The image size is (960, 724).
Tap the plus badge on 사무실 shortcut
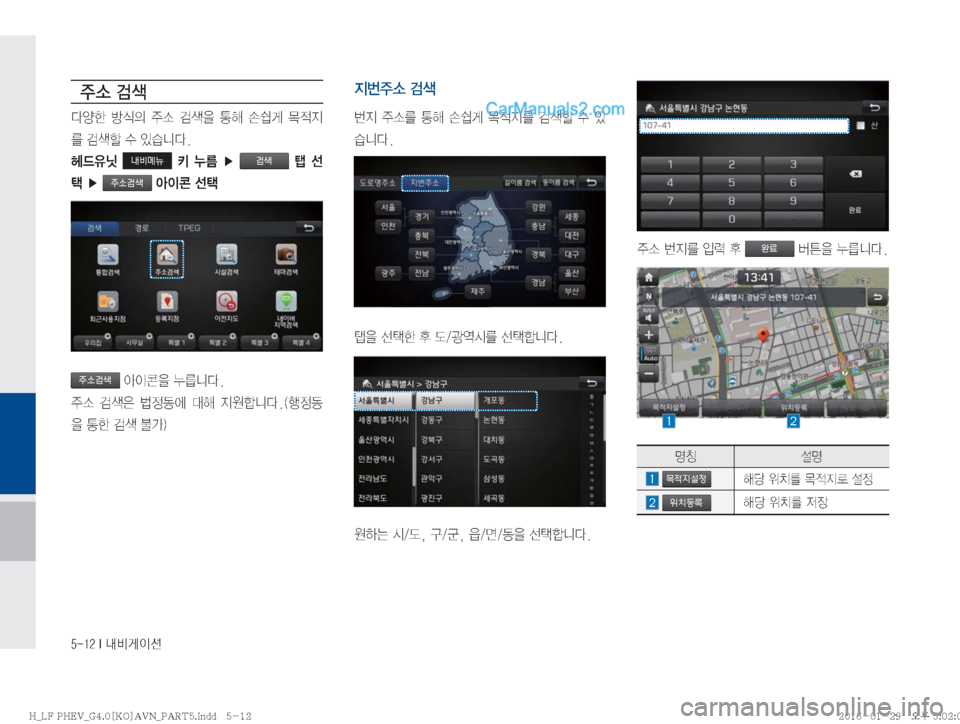pos(149,336)
